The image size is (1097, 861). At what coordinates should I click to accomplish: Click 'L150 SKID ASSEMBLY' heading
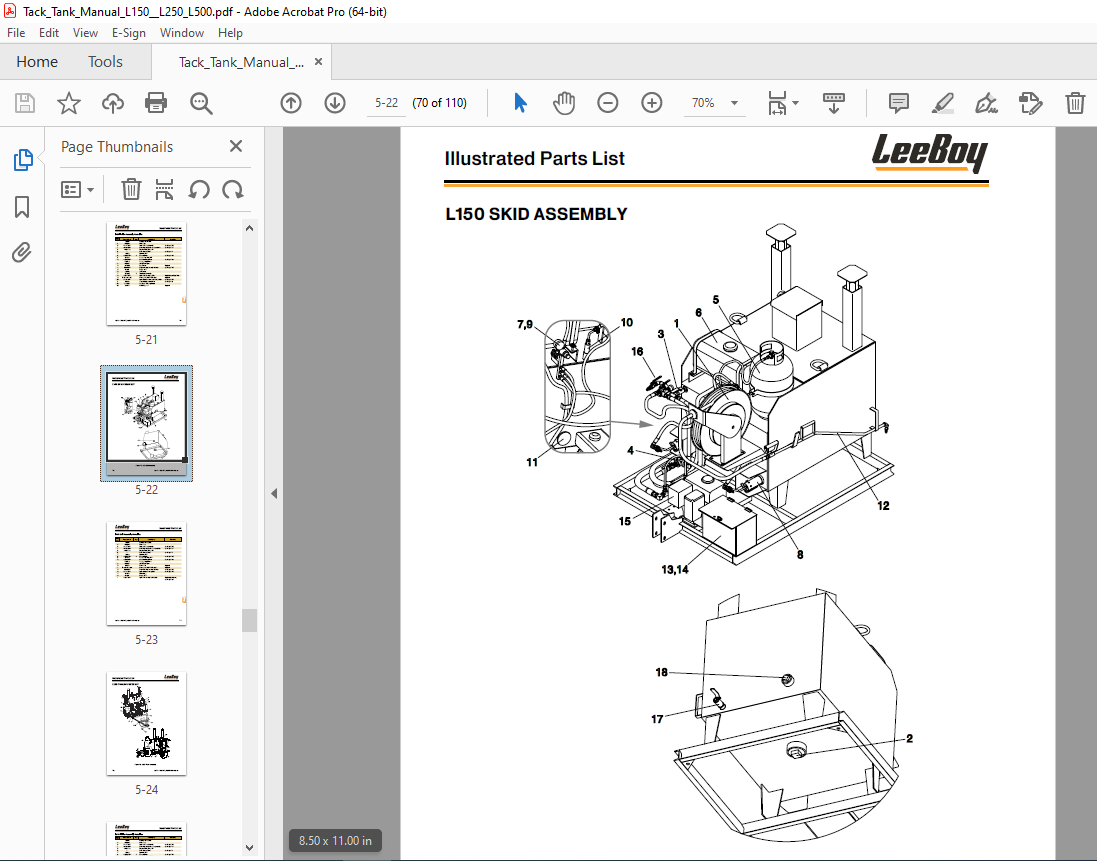coord(536,214)
